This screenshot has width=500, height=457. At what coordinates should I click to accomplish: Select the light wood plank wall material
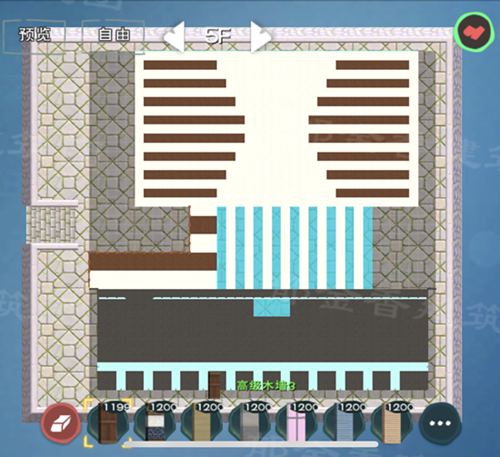(391, 424)
